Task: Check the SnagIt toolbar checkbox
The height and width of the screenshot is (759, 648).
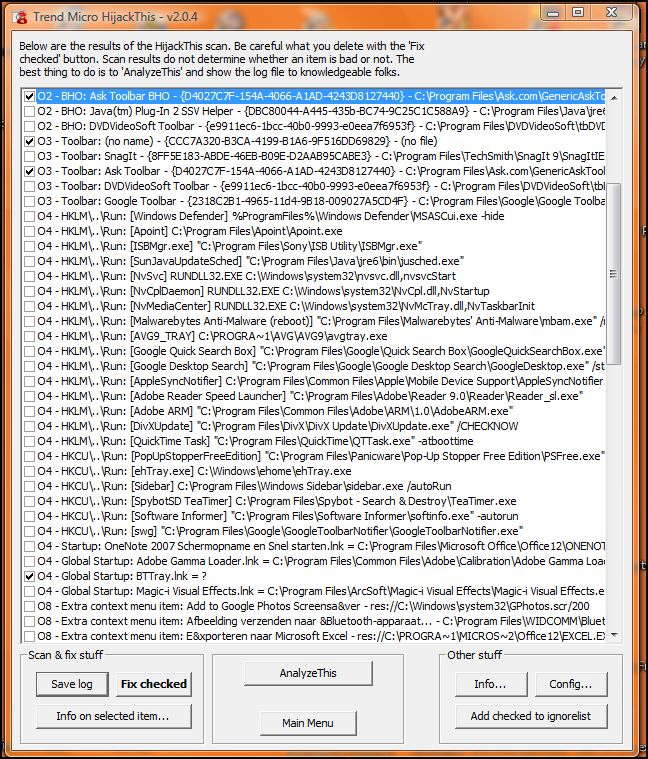Action: [x=30, y=156]
